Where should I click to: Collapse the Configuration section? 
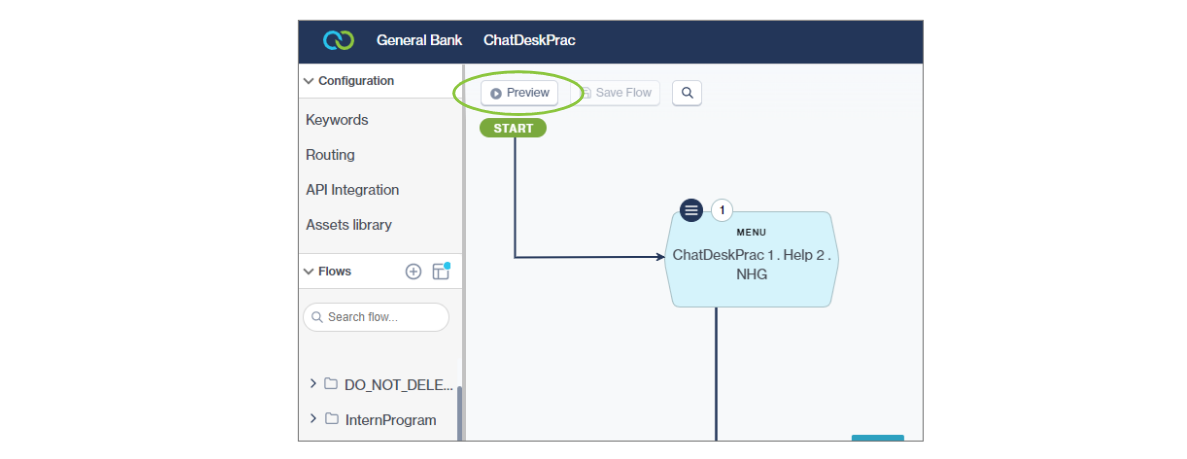tap(309, 81)
